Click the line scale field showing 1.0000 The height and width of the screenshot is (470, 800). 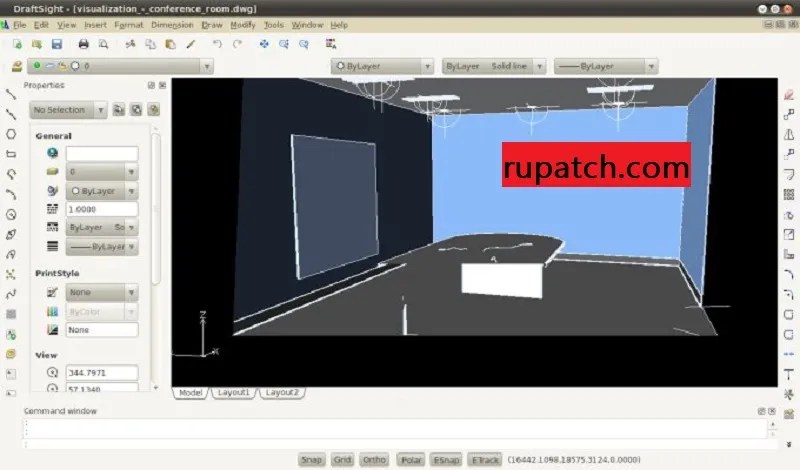(102, 209)
